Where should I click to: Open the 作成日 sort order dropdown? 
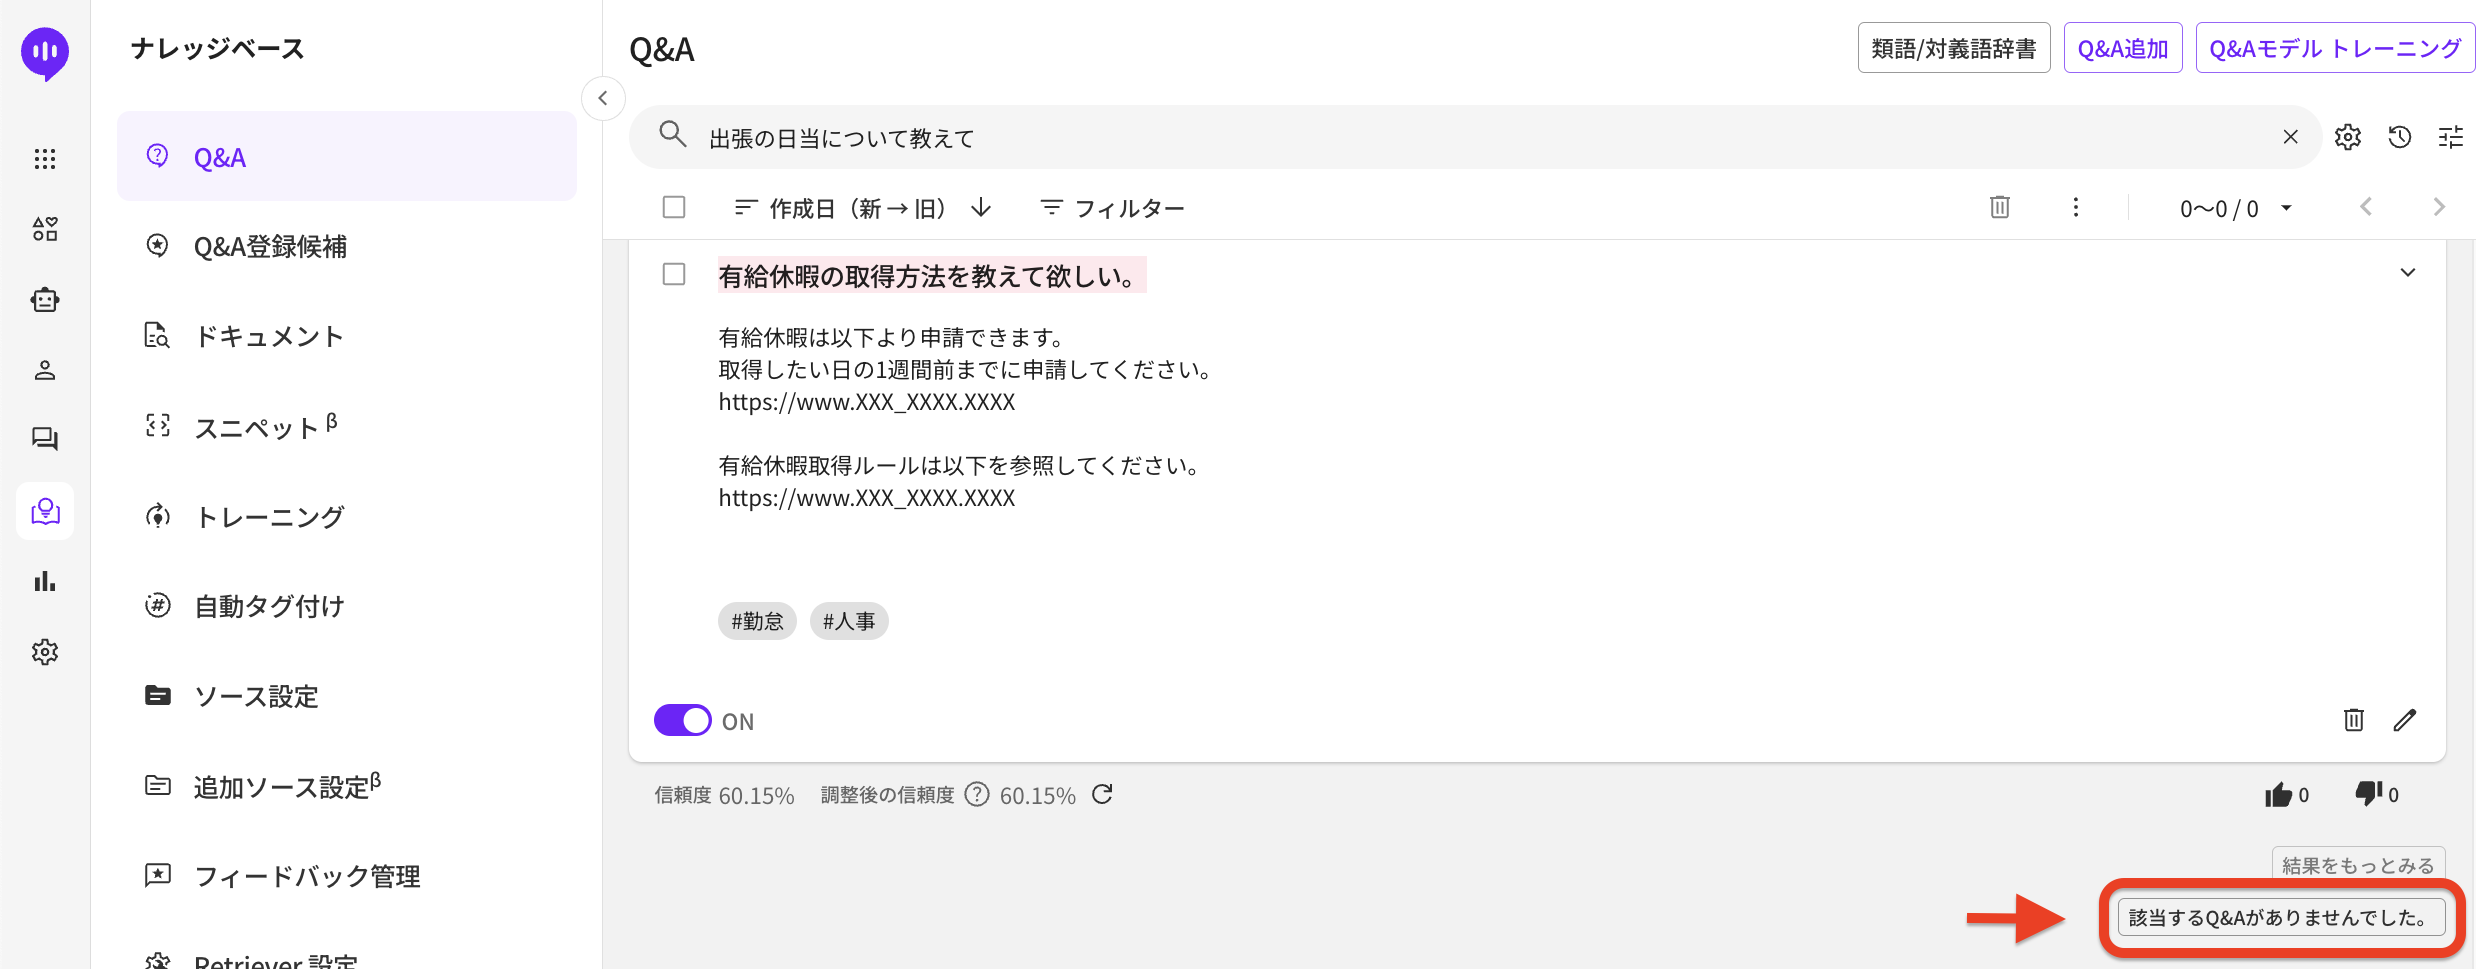pos(862,208)
